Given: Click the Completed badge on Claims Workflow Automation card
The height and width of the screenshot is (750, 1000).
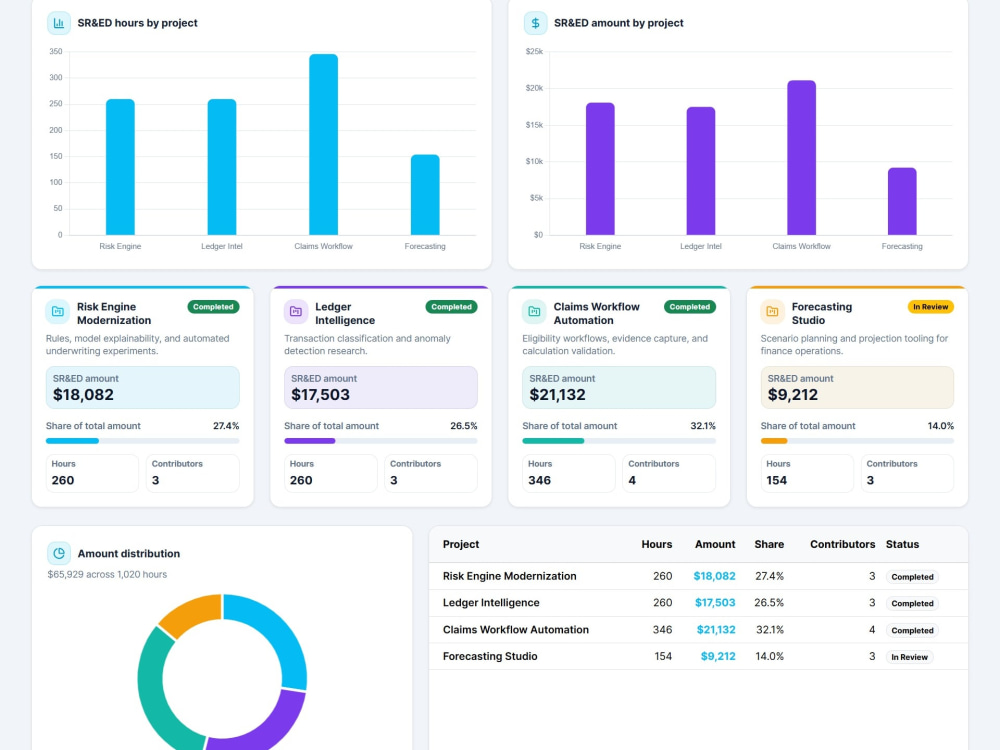Looking at the screenshot, I should point(690,307).
